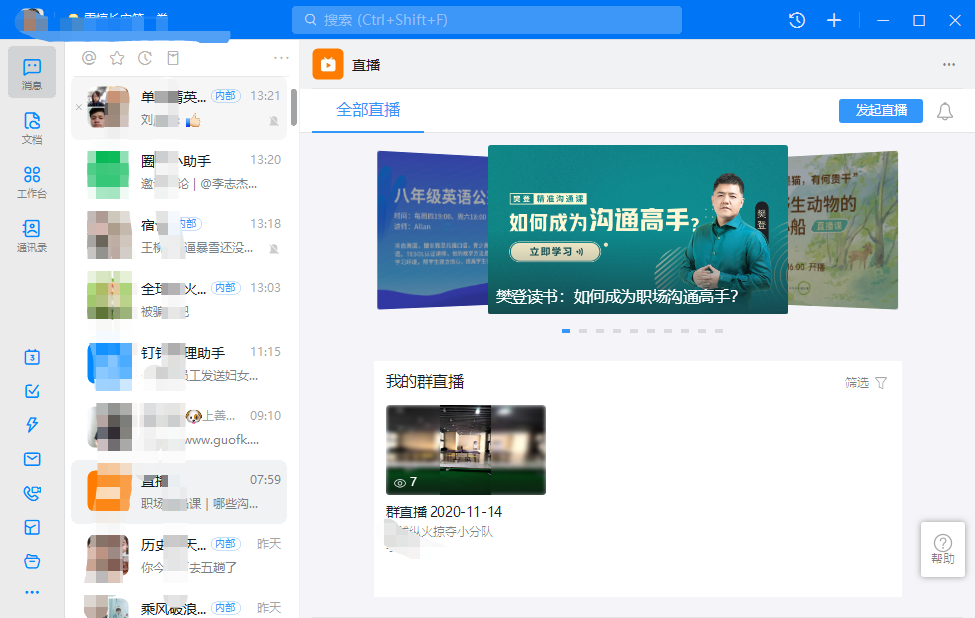Open the 帮助 help button
975x618 pixels.
[x=943, y=550]
